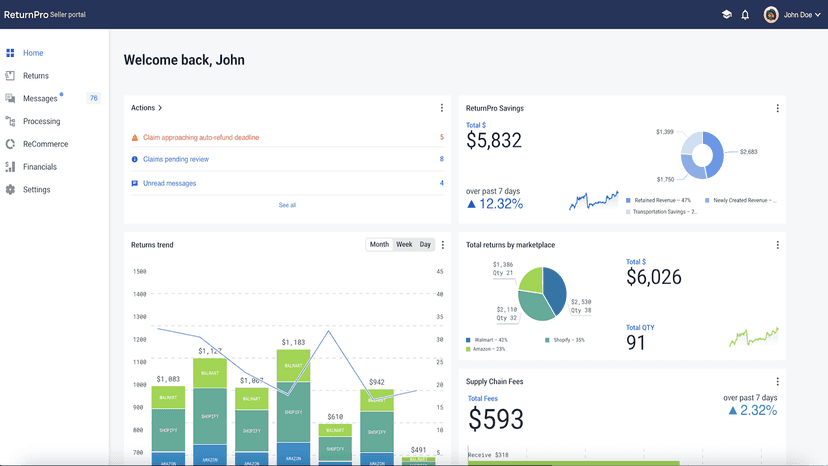828x466 pixels.
Task: Click the $1,183 bar in Returns trend
Action: tap(293, 407)
